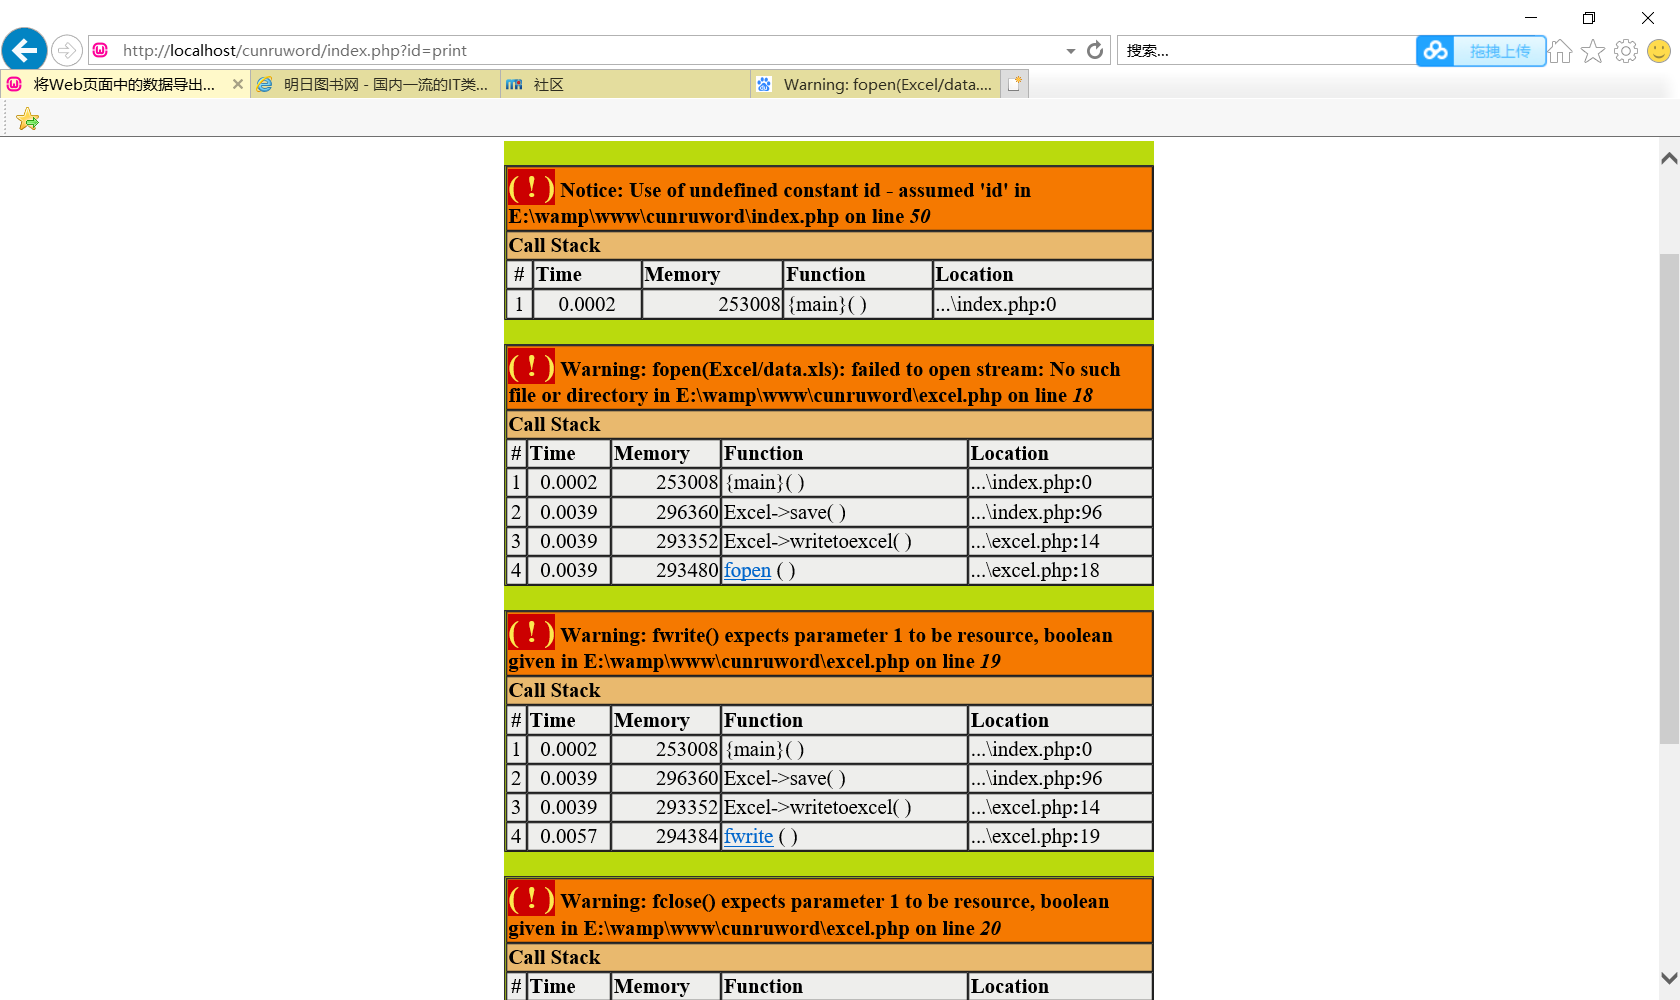Switch to the Warning: fopen(Excel/data... tab
This screenshot has height=1000, width=1680.
tap(875, 84)
